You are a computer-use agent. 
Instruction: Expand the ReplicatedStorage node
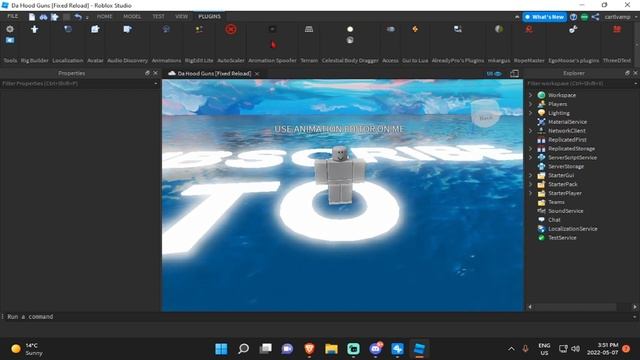click(x=531, y=149)
